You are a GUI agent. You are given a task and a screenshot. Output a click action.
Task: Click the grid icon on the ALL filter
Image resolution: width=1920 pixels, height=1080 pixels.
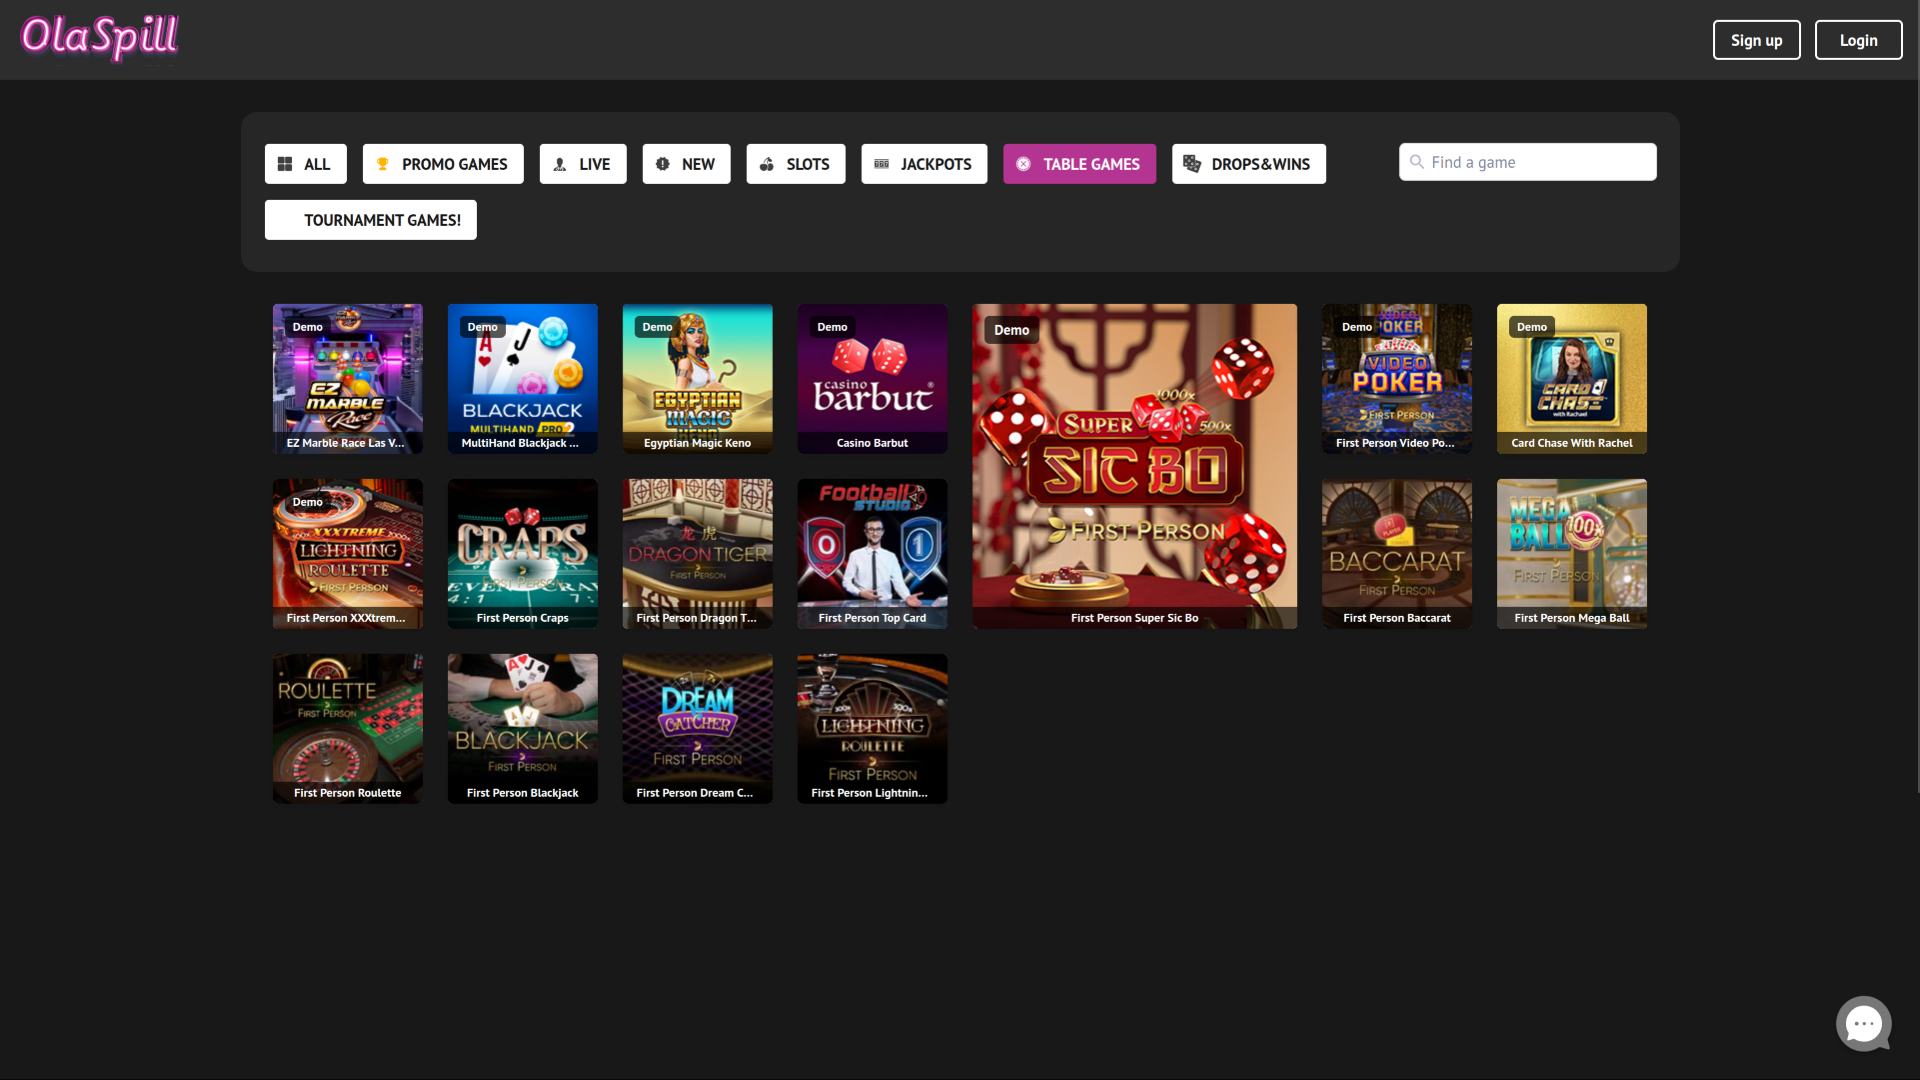tap(285, 163)
